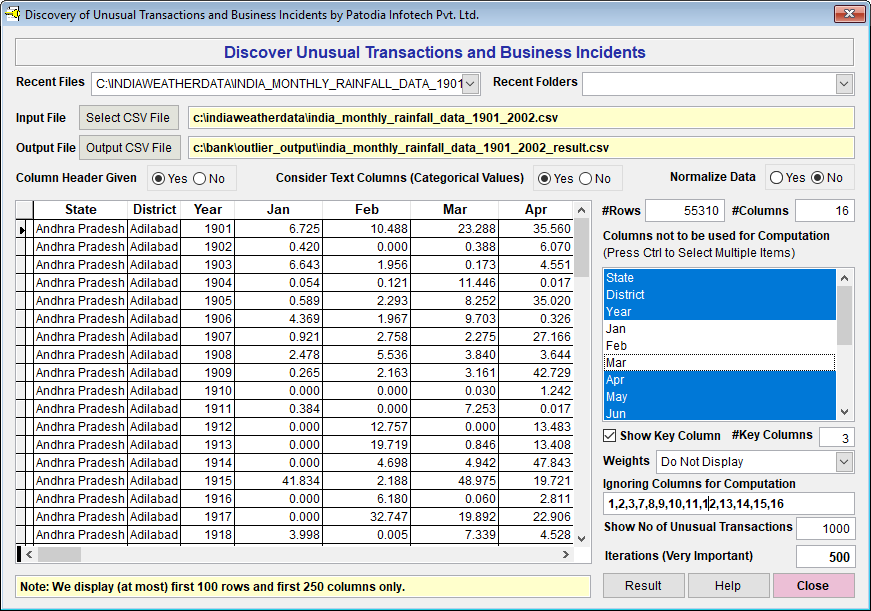Select Yes for Normalize Data
871x611 pixels.
(776, 178)
